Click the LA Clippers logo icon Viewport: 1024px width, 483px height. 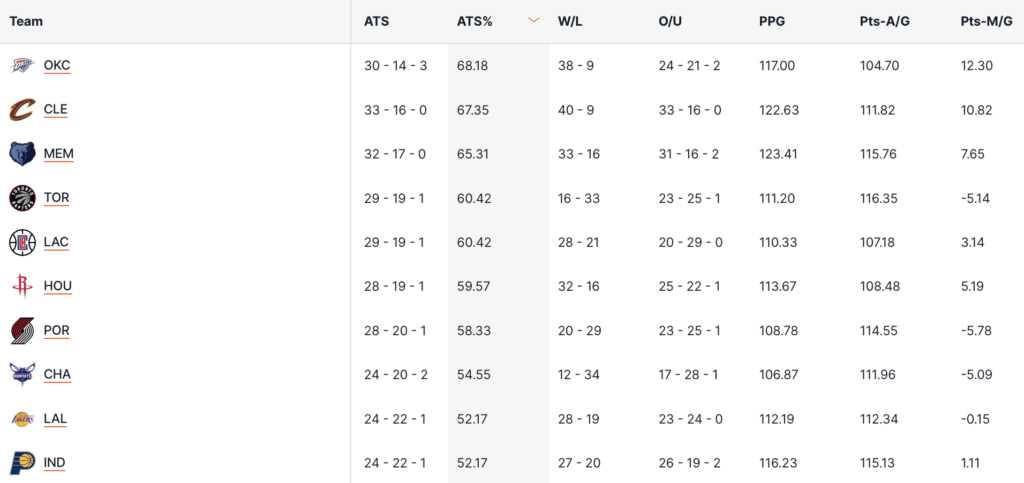[22, 242]
